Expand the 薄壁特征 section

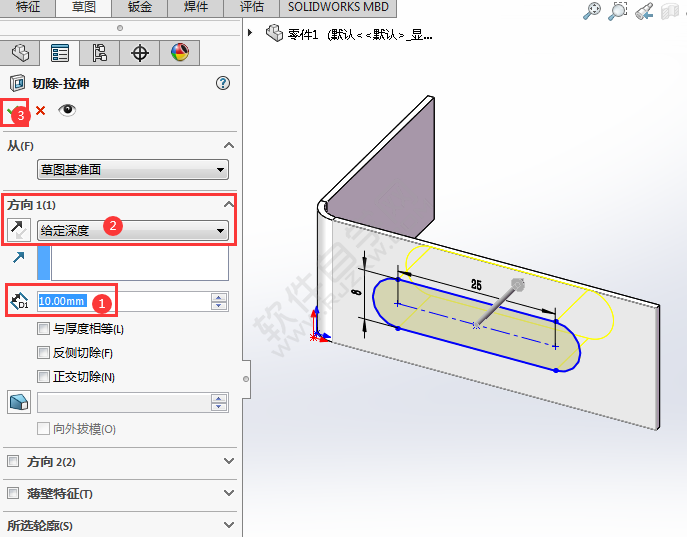pos(229,493)
